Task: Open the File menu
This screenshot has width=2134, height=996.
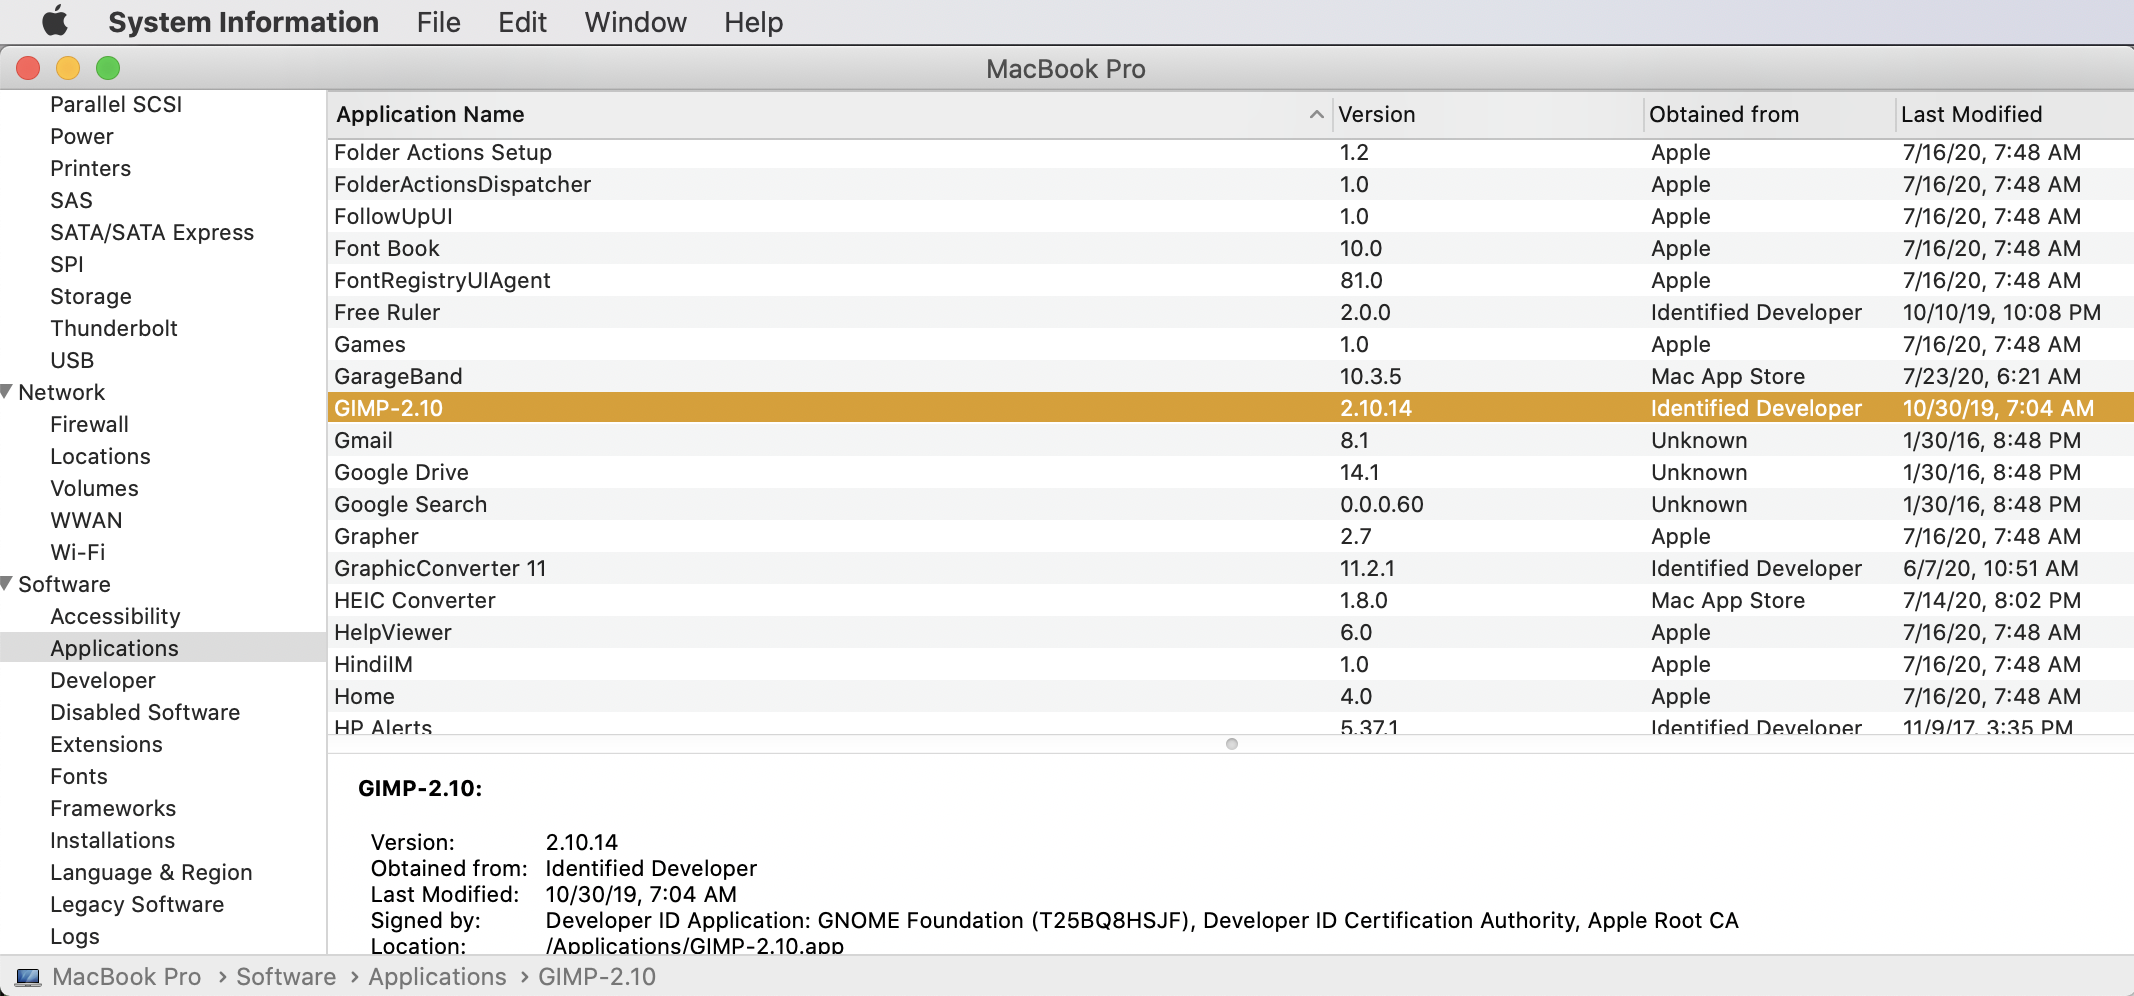Action: [x=438, y=22]
